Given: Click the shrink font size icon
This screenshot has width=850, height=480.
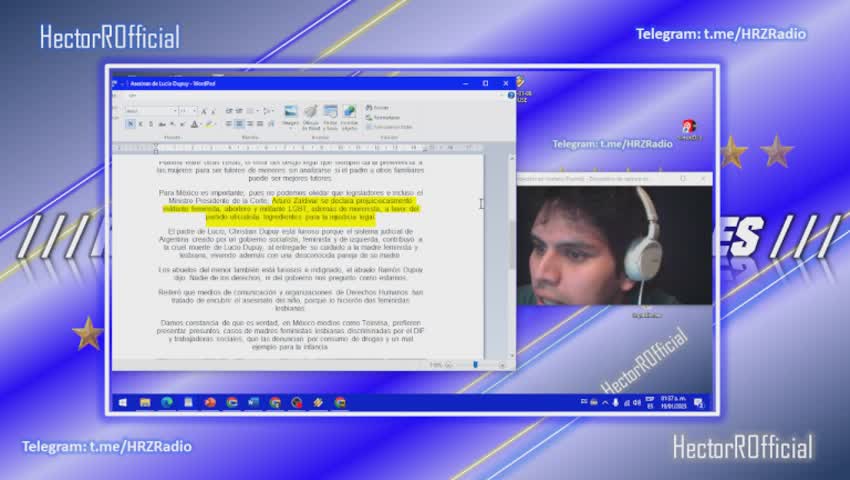Looking at the screenshot, I should click(x=213, y=111).
